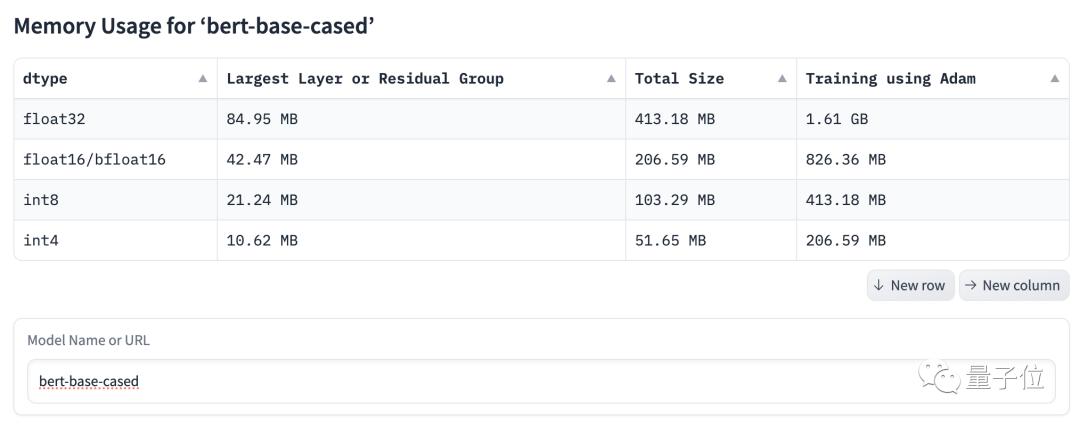1080x425 pixels.
Task: Select the 10.62 MB largest layer cell
Action: pyautogui.click(x=262, y=240)
